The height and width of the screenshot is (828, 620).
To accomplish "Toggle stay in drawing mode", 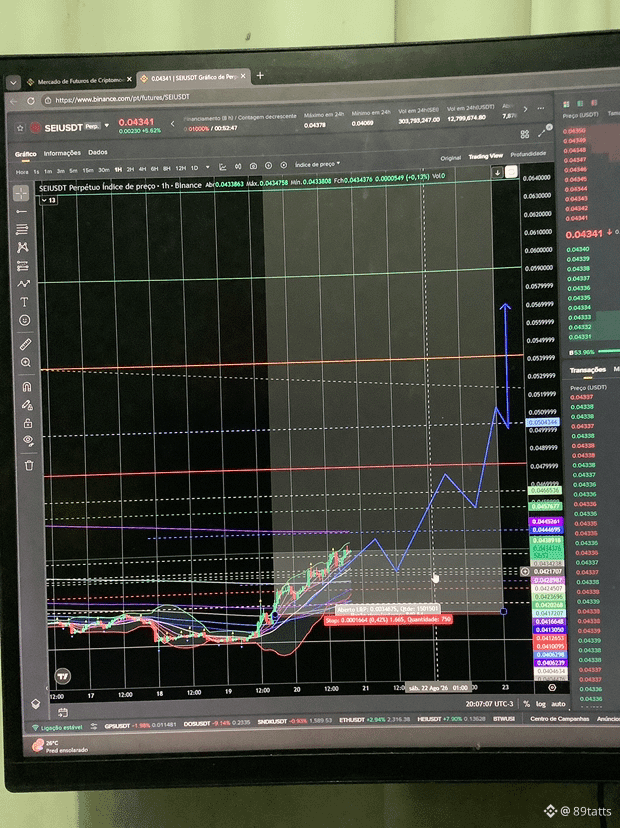I will click(x=27, y=405).
